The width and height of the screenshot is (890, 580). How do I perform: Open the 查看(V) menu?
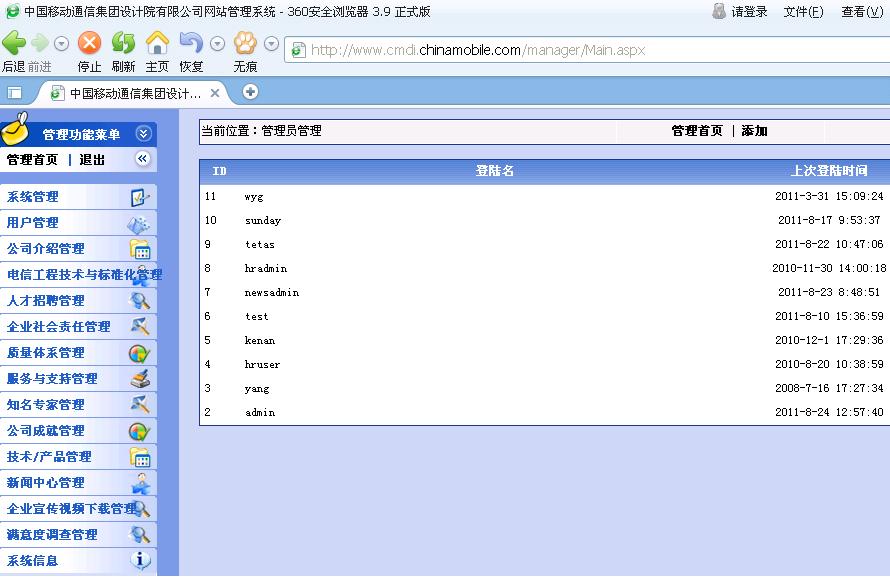(x=862, y=11)
